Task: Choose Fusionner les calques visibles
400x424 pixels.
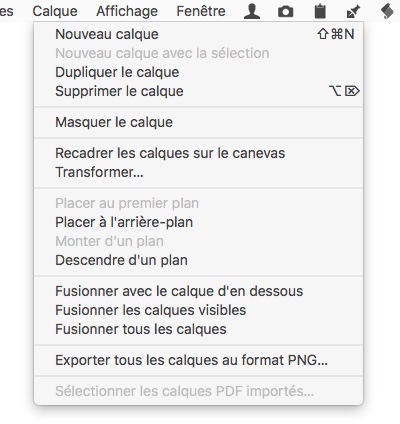Action: click(x=199, y=310)
